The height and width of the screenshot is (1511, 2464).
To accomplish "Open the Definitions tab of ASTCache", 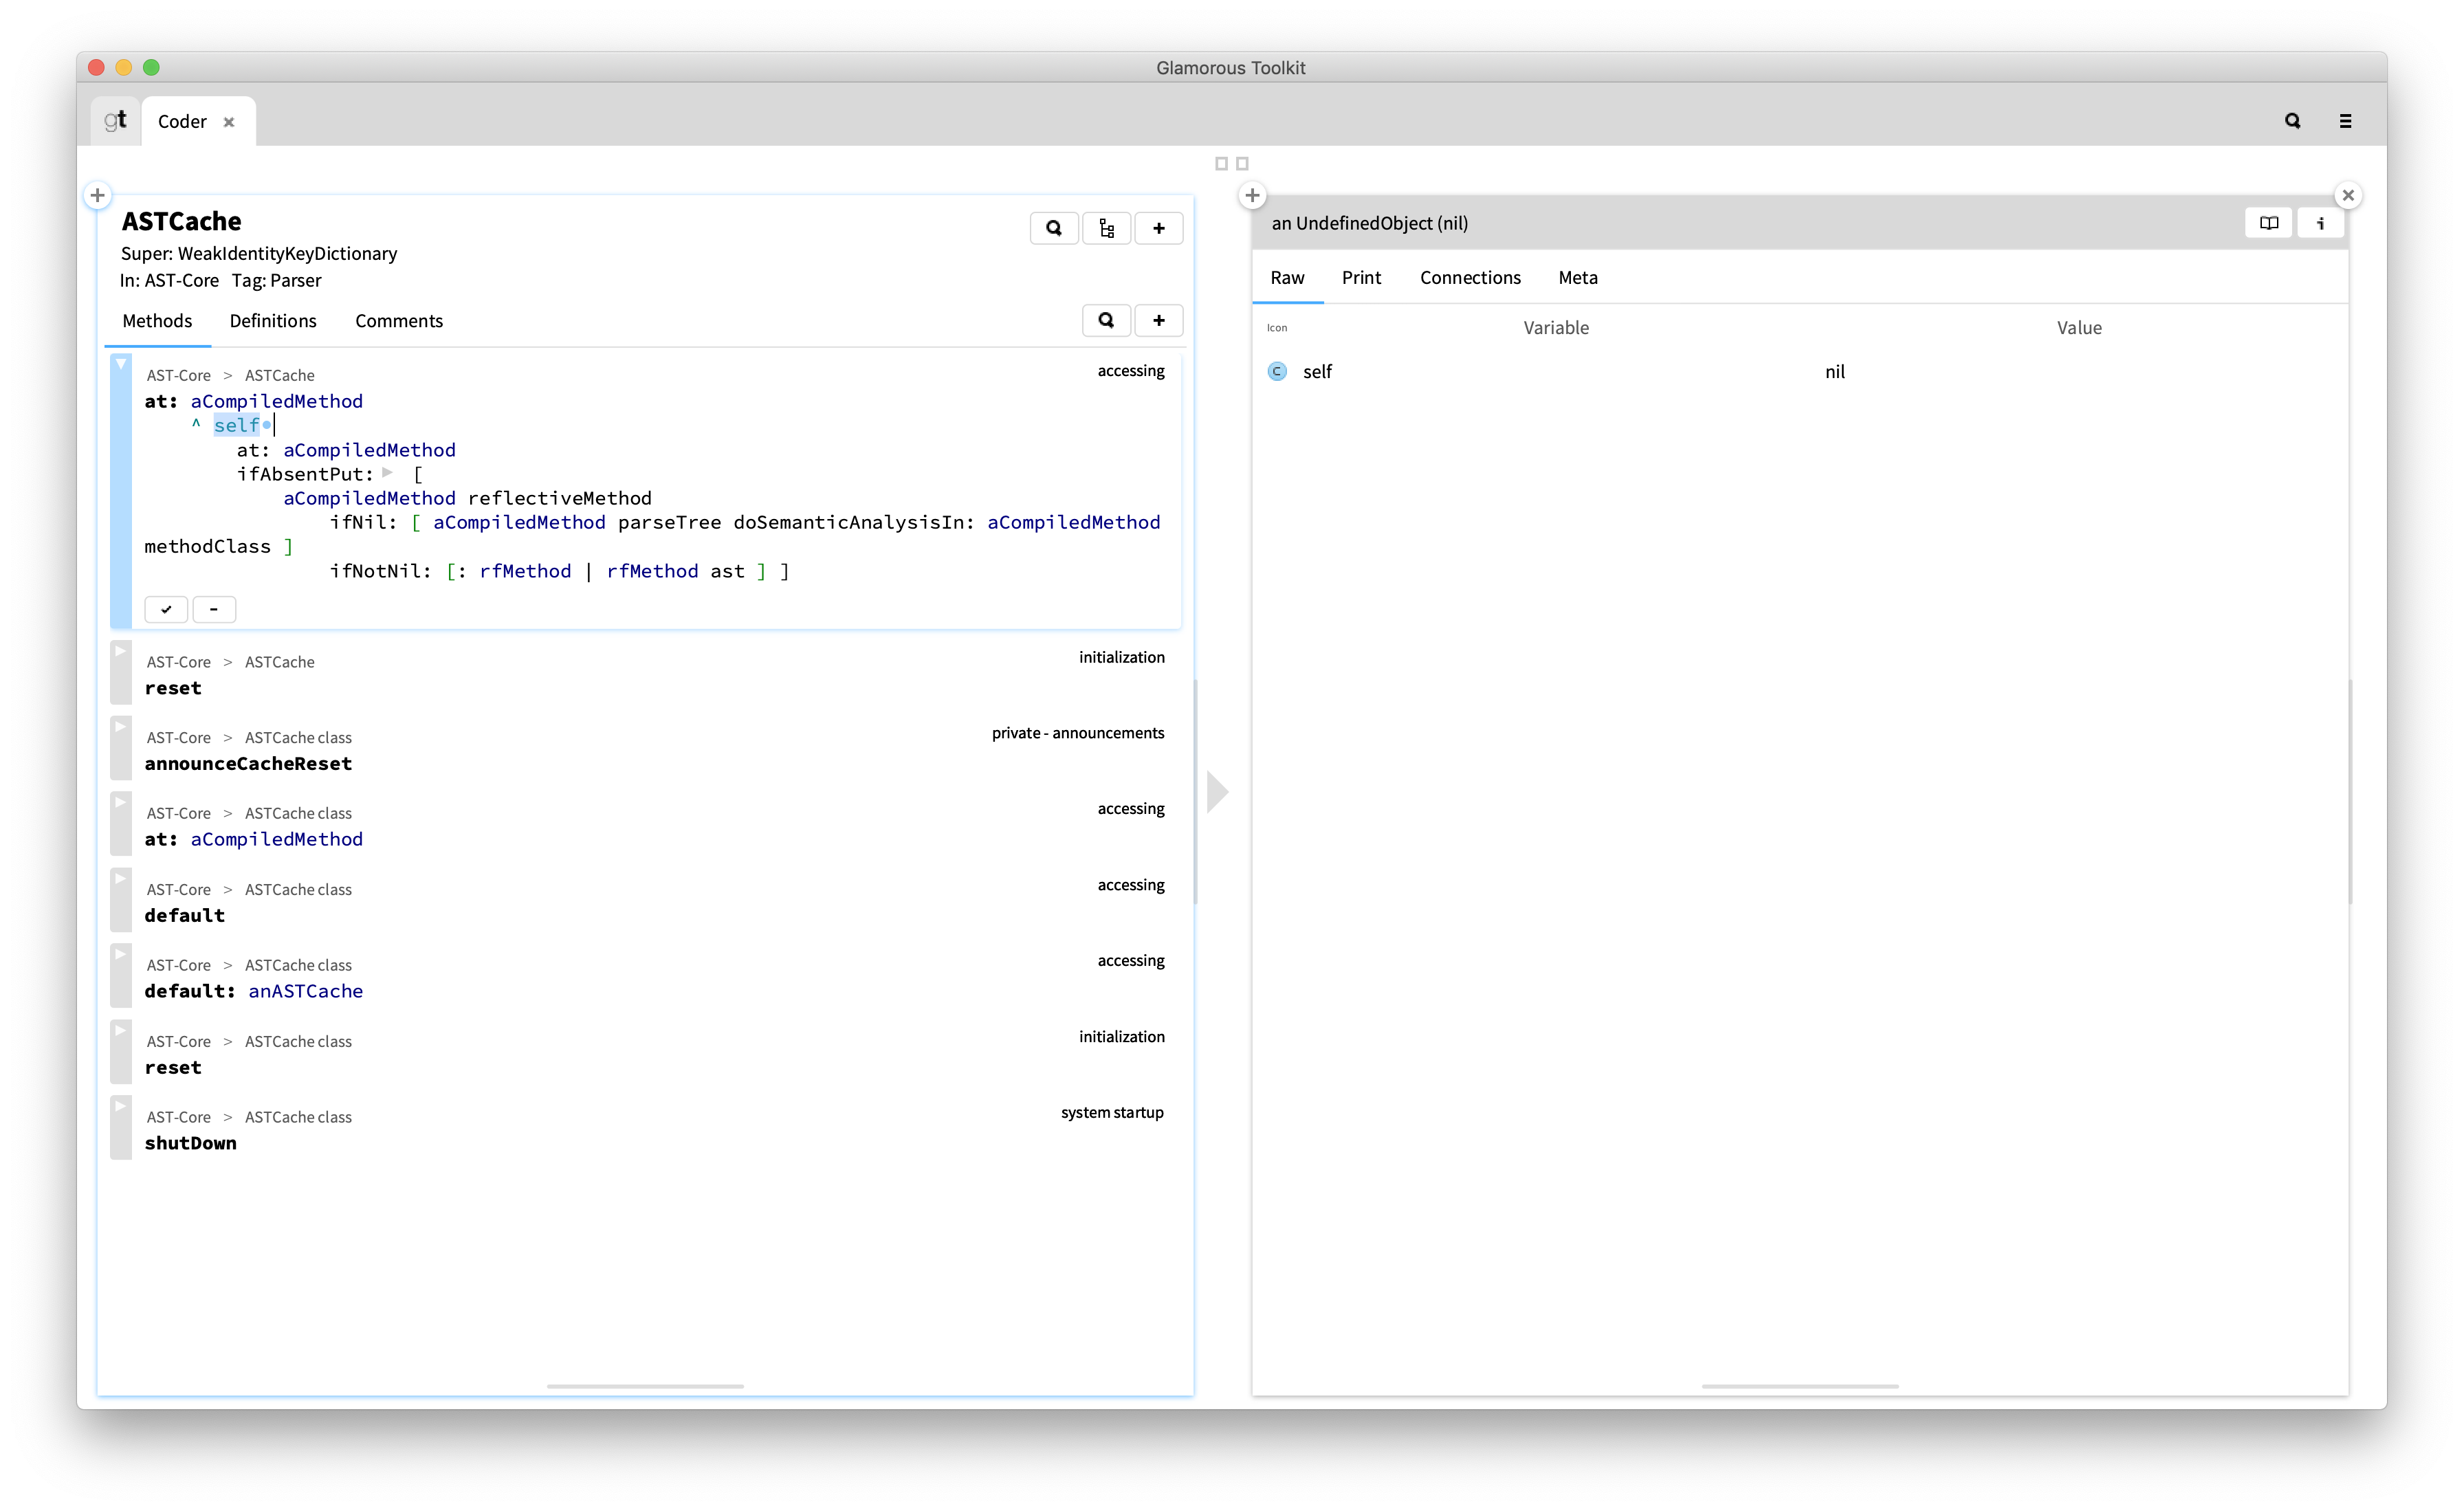I will [272, 320].
